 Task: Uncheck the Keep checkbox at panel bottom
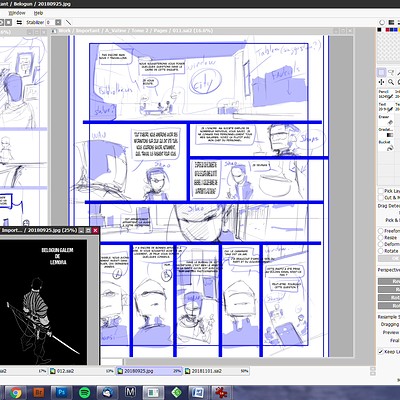click(381, 352)
